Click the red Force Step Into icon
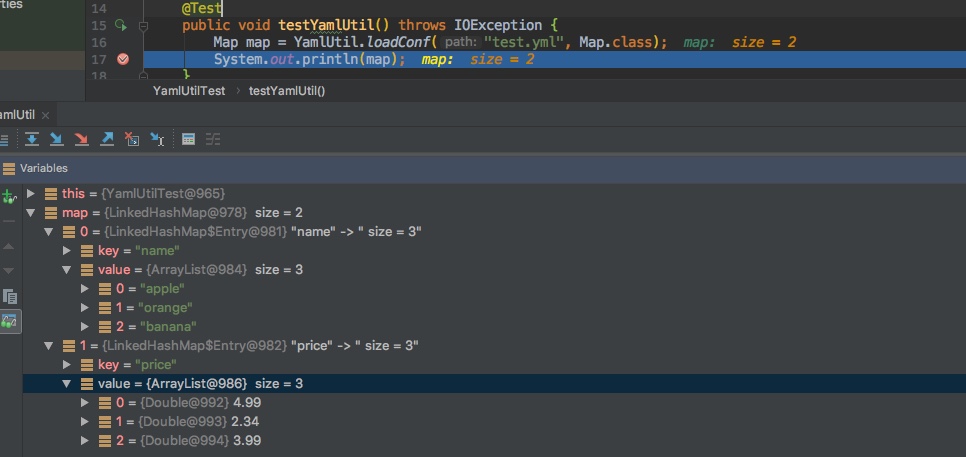 81,139
